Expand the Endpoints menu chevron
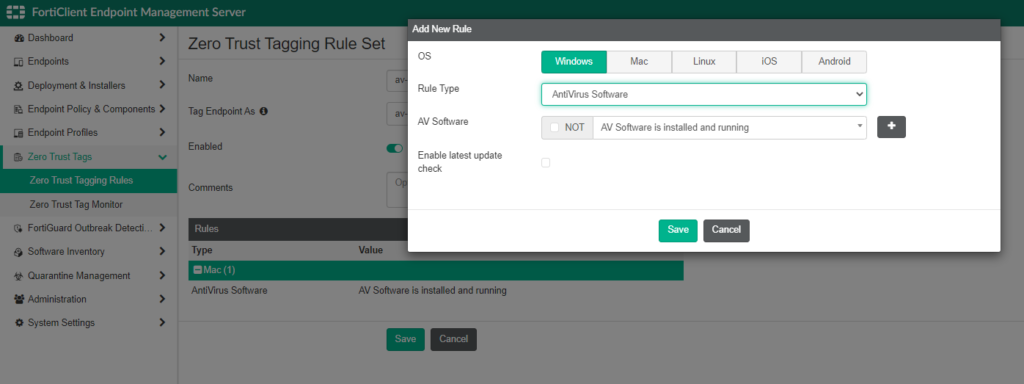Image resolution: width=1024 pixels, height=384 pixels. (162, 61)
